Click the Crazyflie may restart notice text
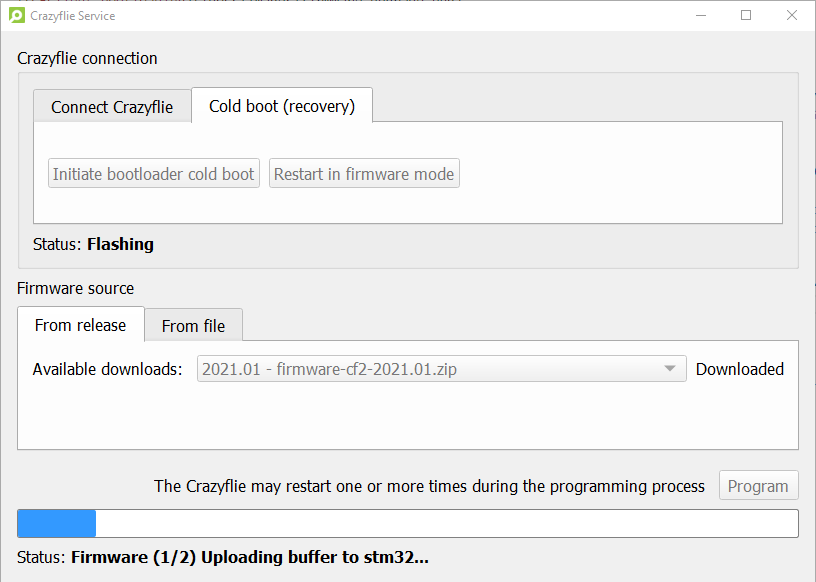The image size is (816, 582). click(x=429, y=486)
